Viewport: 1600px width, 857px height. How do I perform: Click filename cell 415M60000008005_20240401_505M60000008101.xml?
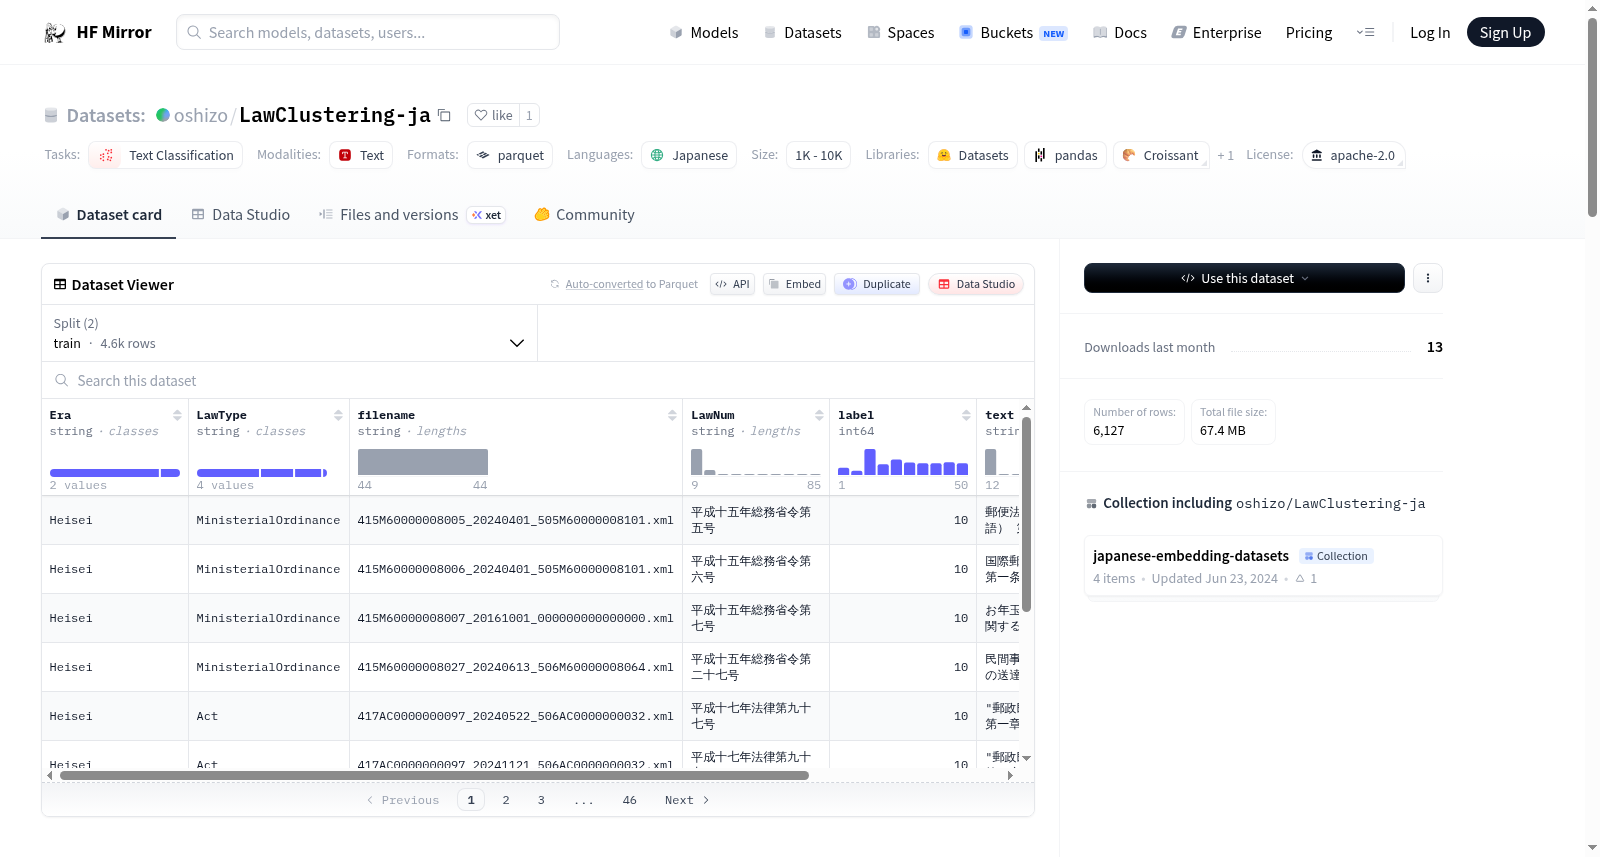(x=515, y=521)
